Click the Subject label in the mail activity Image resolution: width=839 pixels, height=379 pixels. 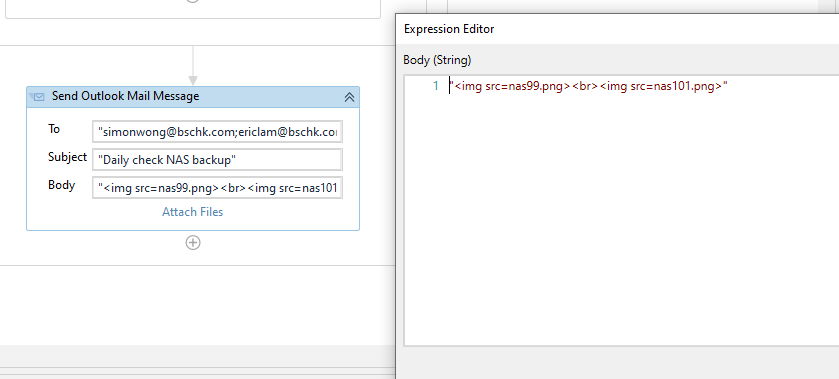67,157
